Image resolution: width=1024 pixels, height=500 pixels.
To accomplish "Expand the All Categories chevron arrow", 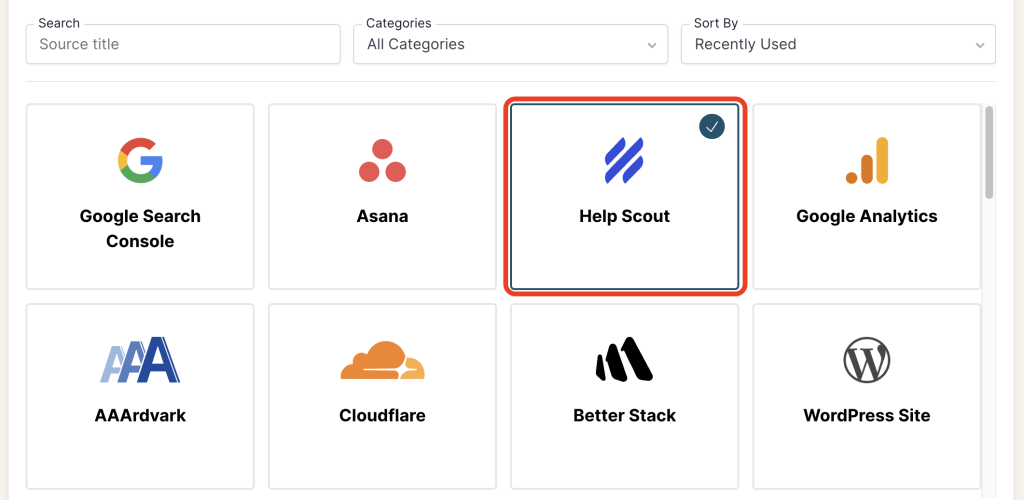I will 652,45.
